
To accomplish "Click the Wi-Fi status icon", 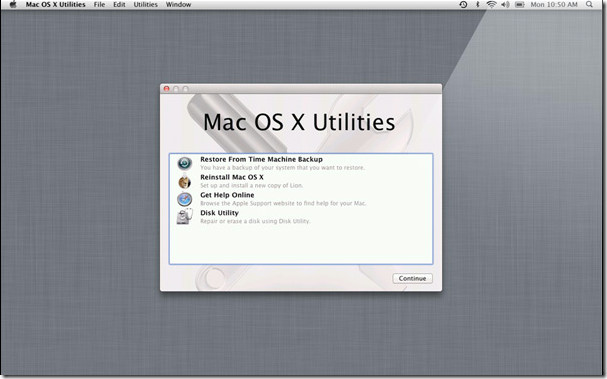I will tap(491, 4).
